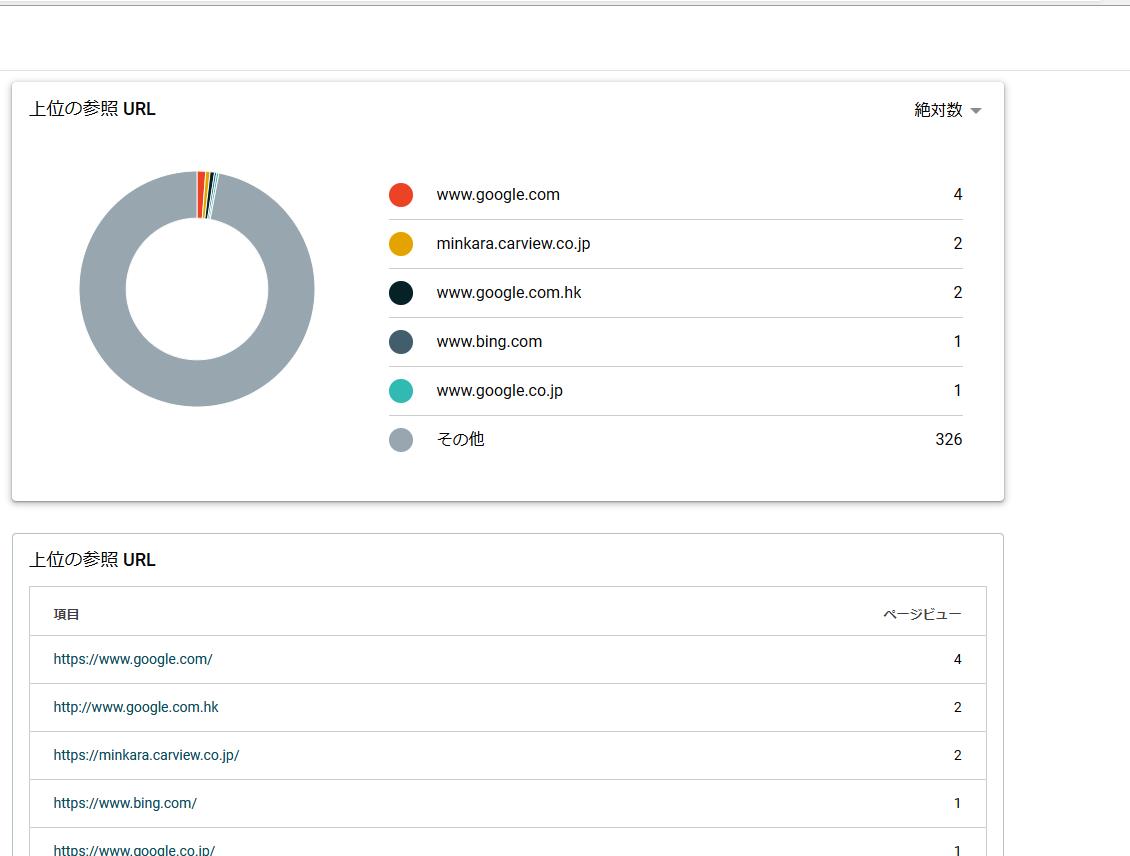Open https://minkara.carview.co.jp/ link in table

click(x=146, y=755)
